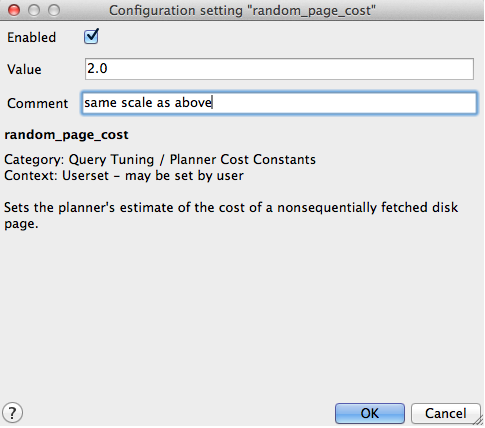Viewport: 485px width, 428px height.
Task: Click the dialog title bar text
Action: point(242,11)
